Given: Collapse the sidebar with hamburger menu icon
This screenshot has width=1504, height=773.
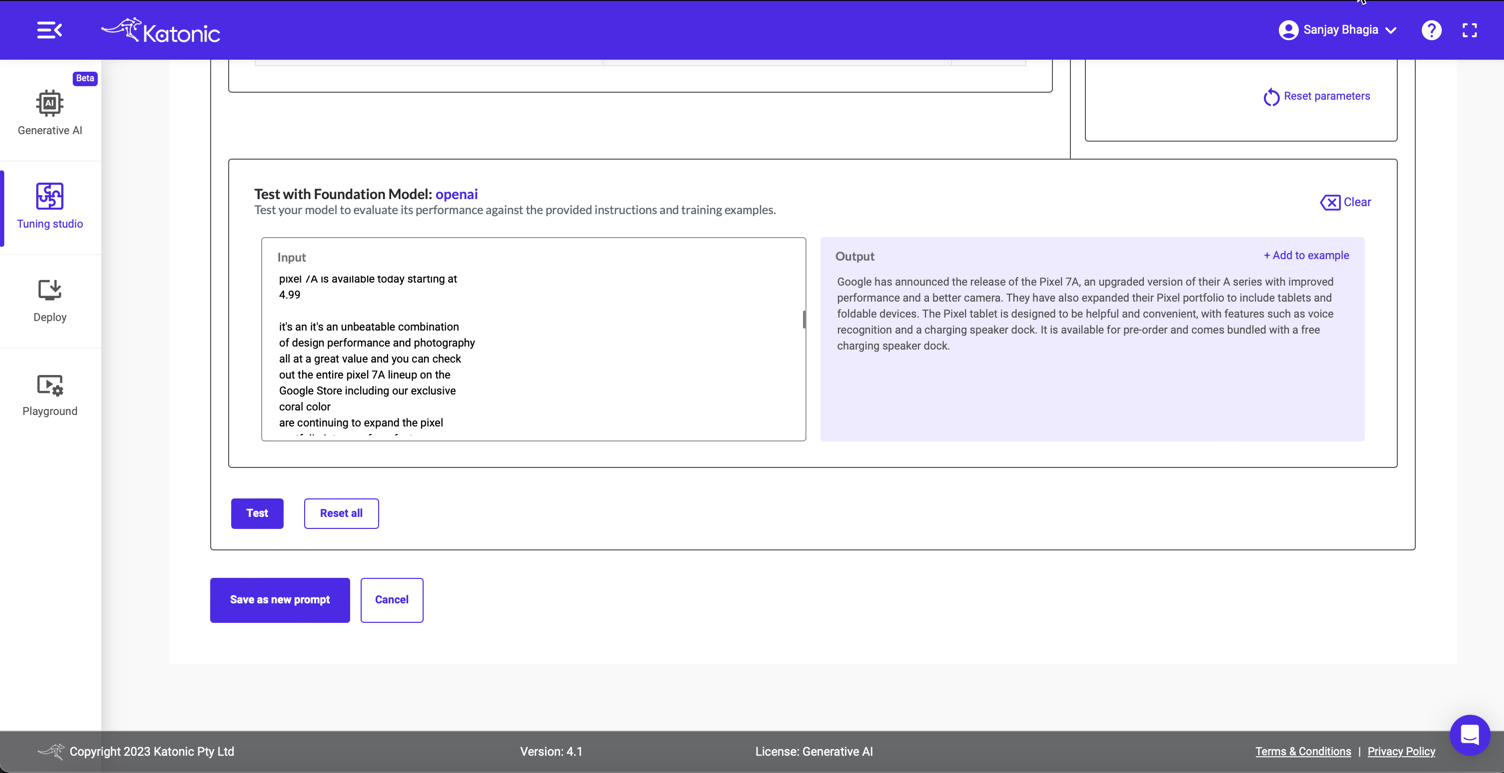Looking at the screenshot, I should coord(49,30).
